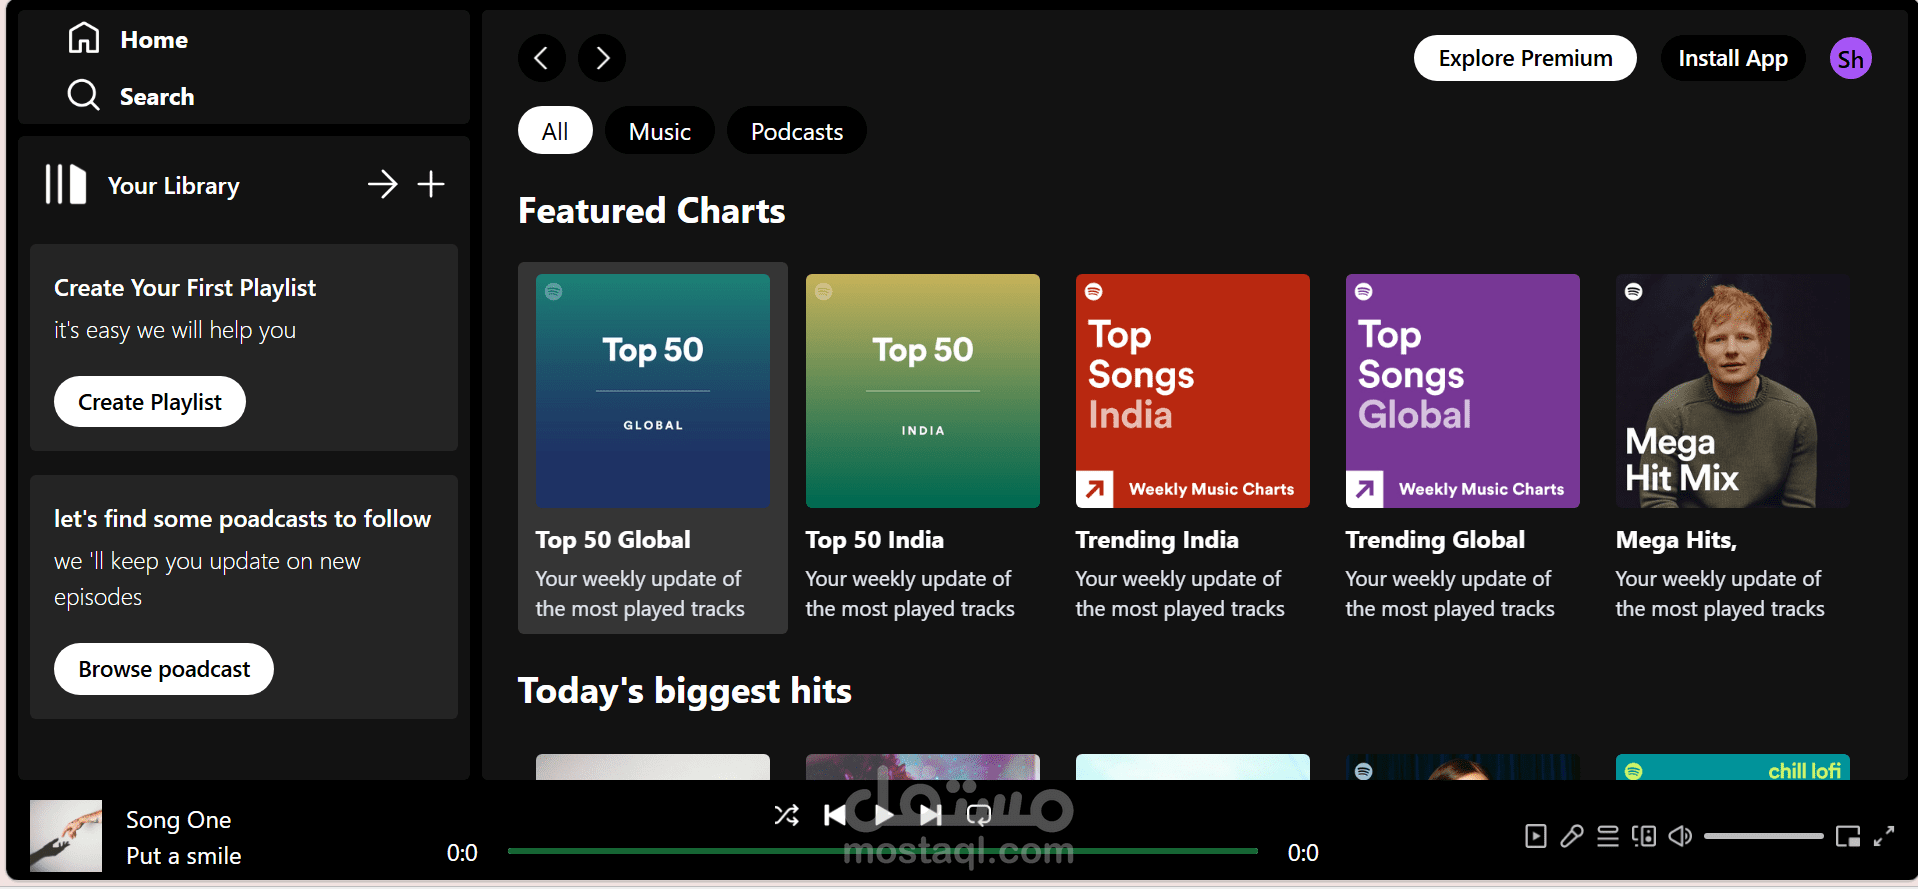Click the Song One album thumbnail
This screenshot has height=889, width=1918.
(66, 836)
